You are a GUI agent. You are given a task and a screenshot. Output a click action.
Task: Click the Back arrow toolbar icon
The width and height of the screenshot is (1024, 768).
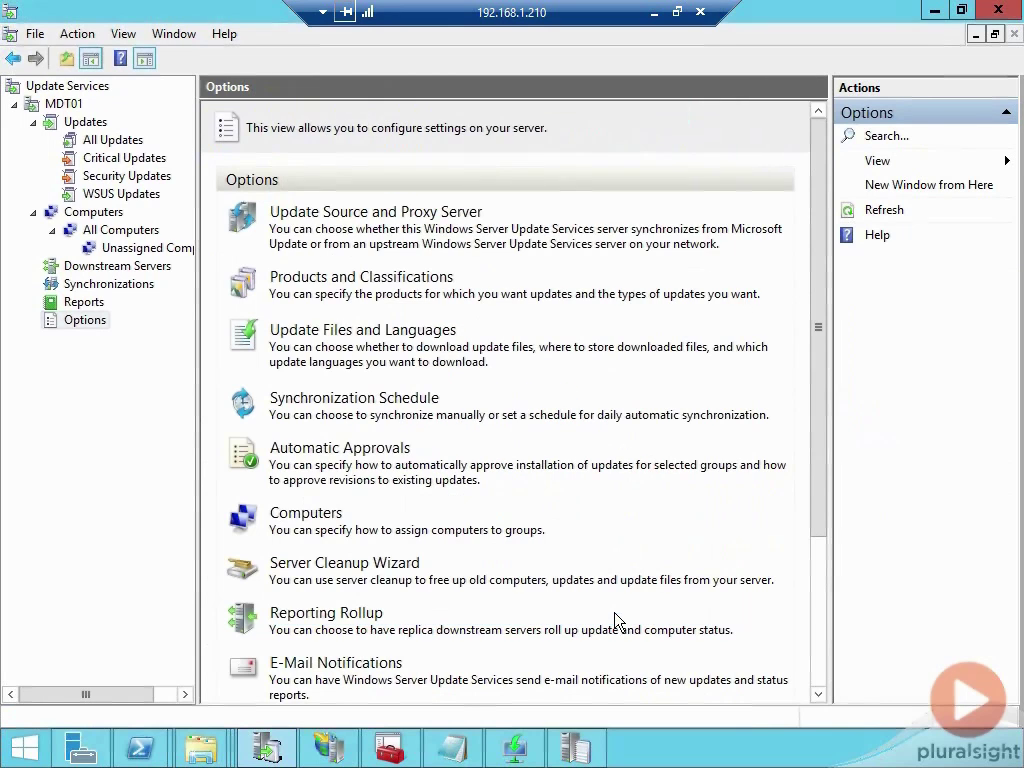coord(13,59)
